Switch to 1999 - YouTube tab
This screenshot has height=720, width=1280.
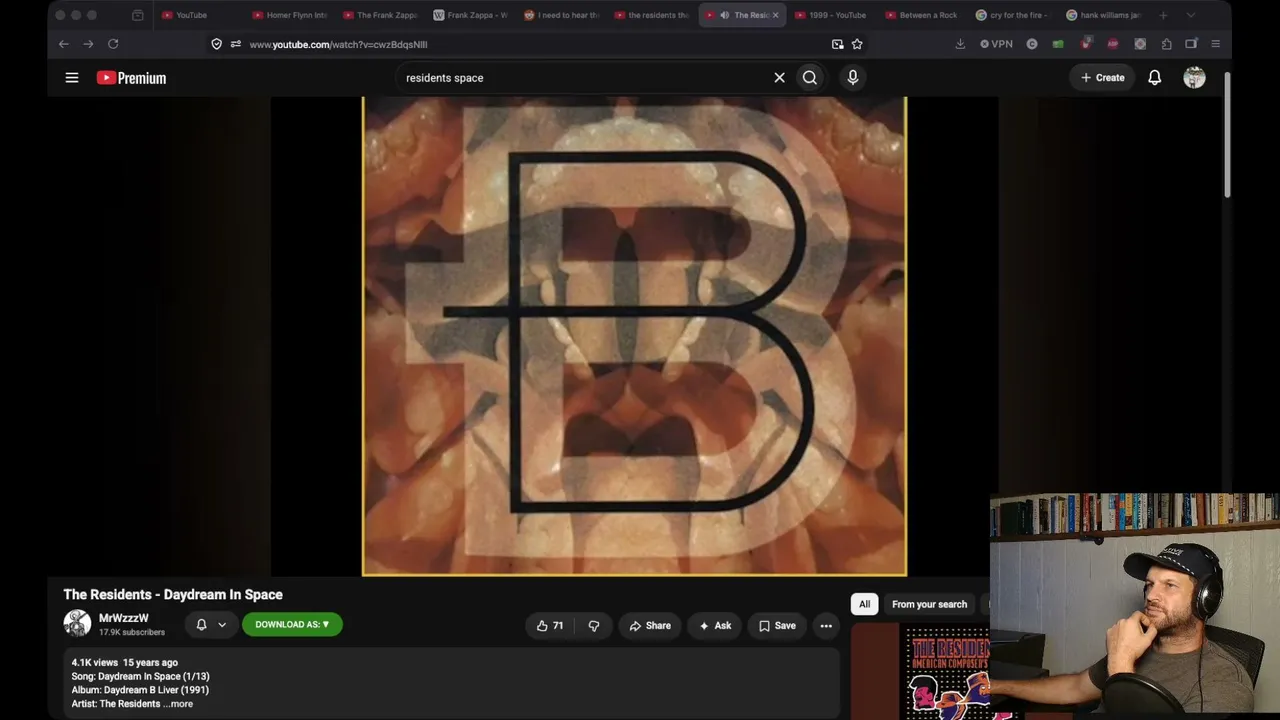(x=831, y=15)
